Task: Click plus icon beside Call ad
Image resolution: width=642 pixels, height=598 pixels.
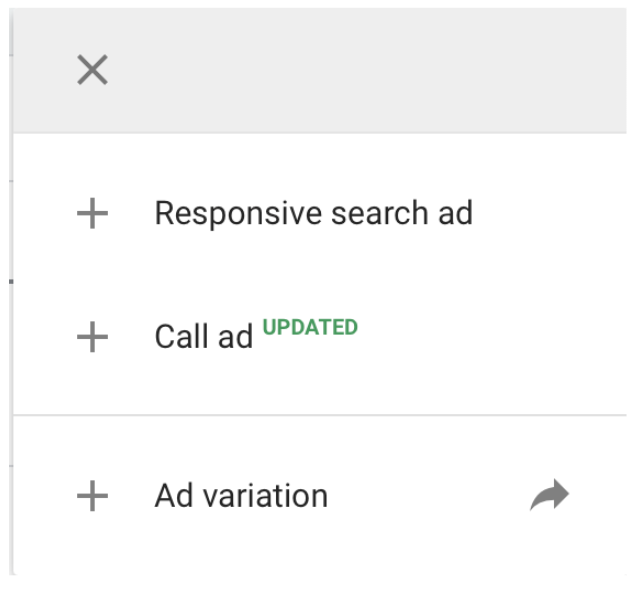Action: (92, 337)
